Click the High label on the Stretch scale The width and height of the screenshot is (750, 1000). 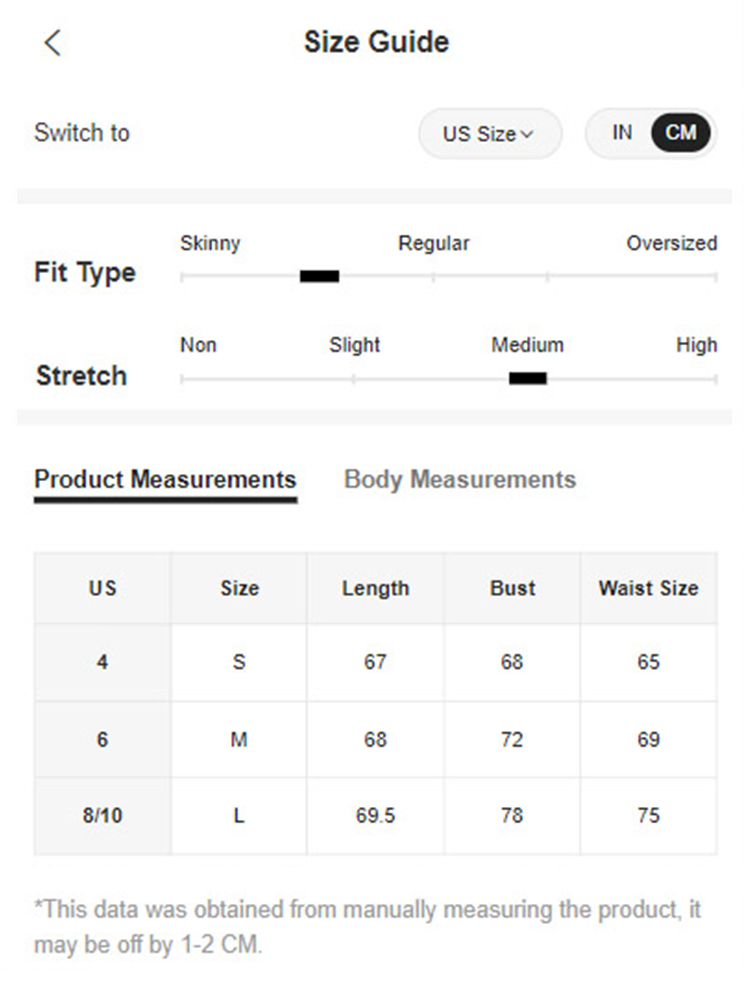697,345
